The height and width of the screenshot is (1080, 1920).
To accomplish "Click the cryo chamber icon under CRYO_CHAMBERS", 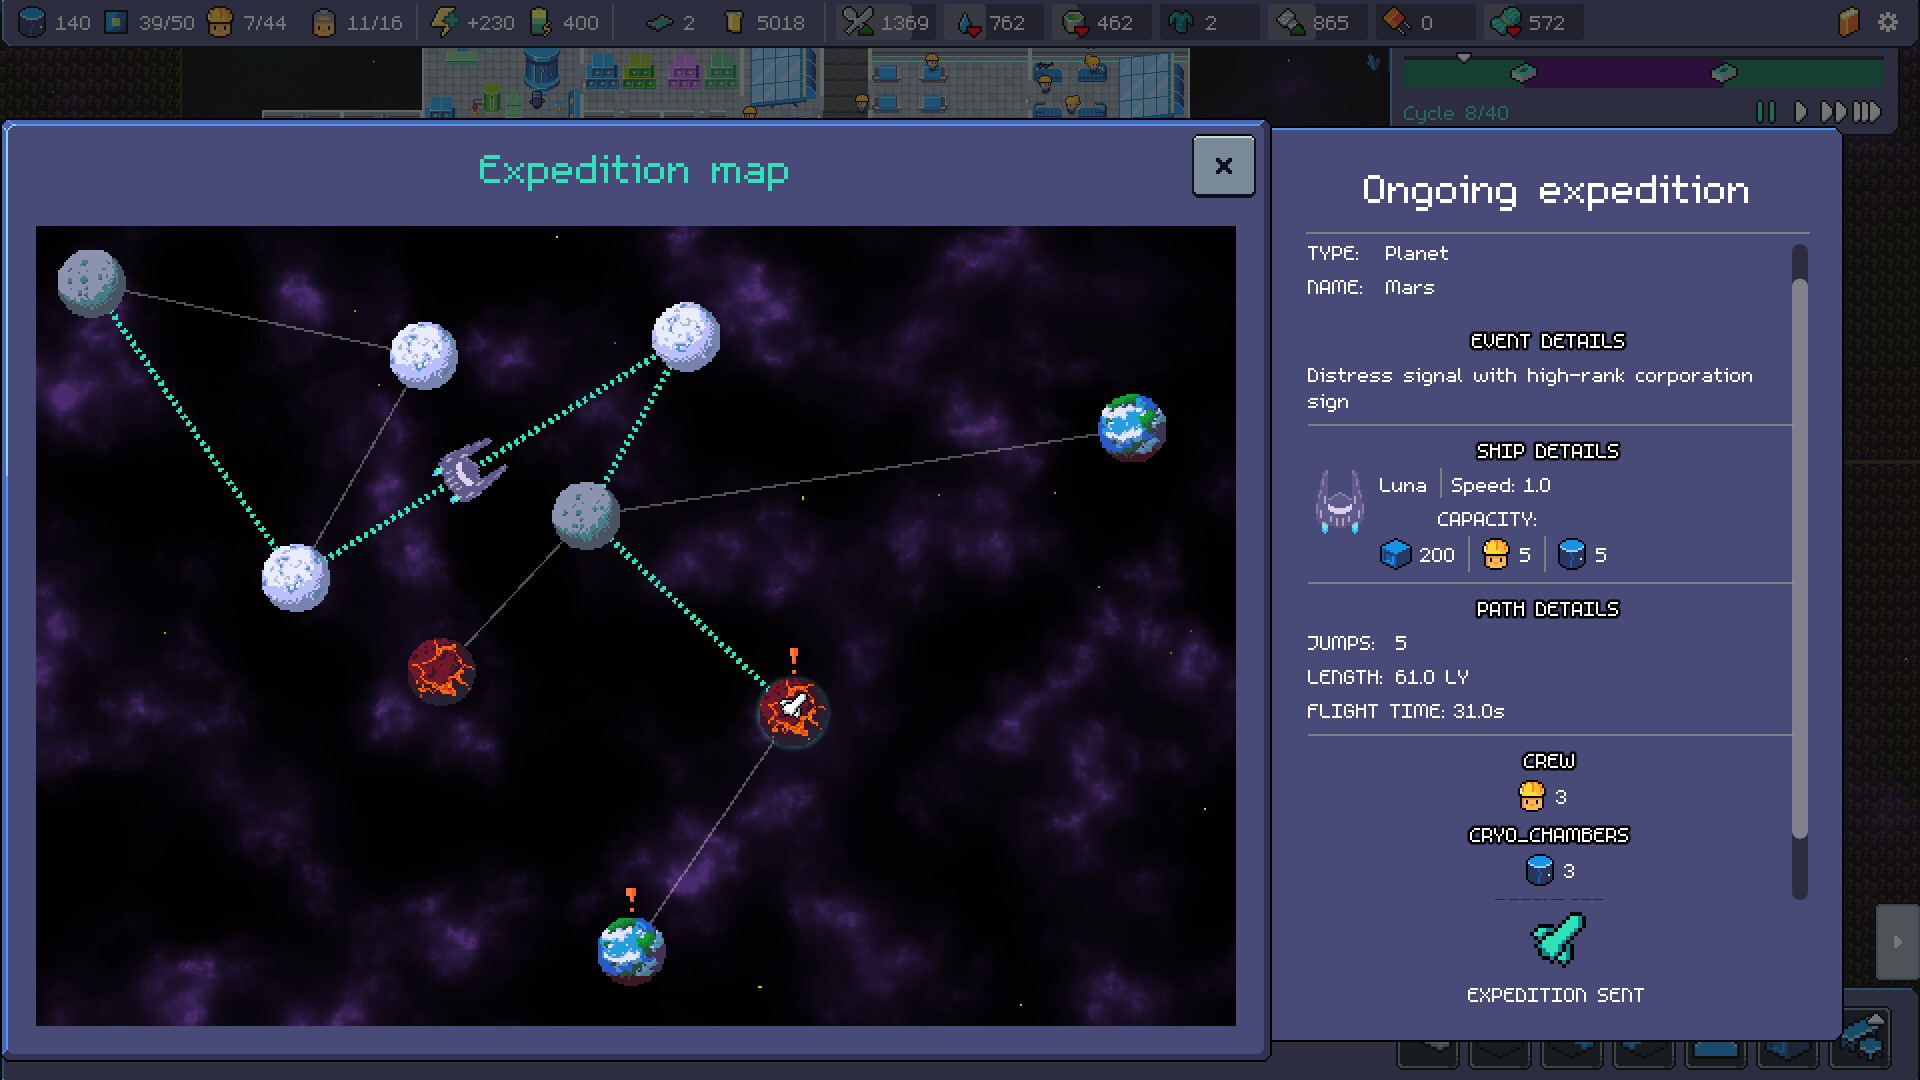I will (1537, 871).
